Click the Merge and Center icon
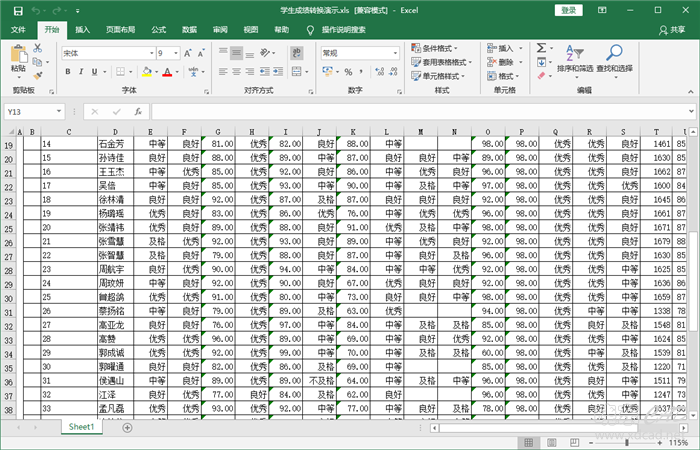 [x=296, y=71]
